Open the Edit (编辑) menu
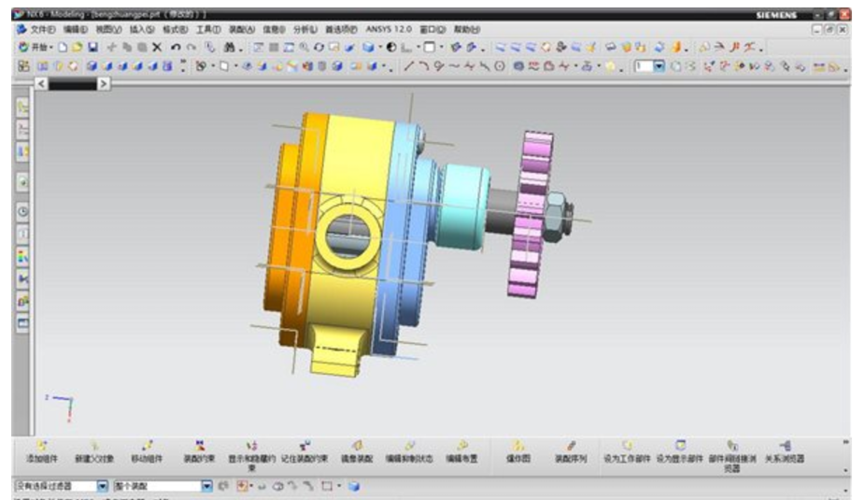 [75, 30]
